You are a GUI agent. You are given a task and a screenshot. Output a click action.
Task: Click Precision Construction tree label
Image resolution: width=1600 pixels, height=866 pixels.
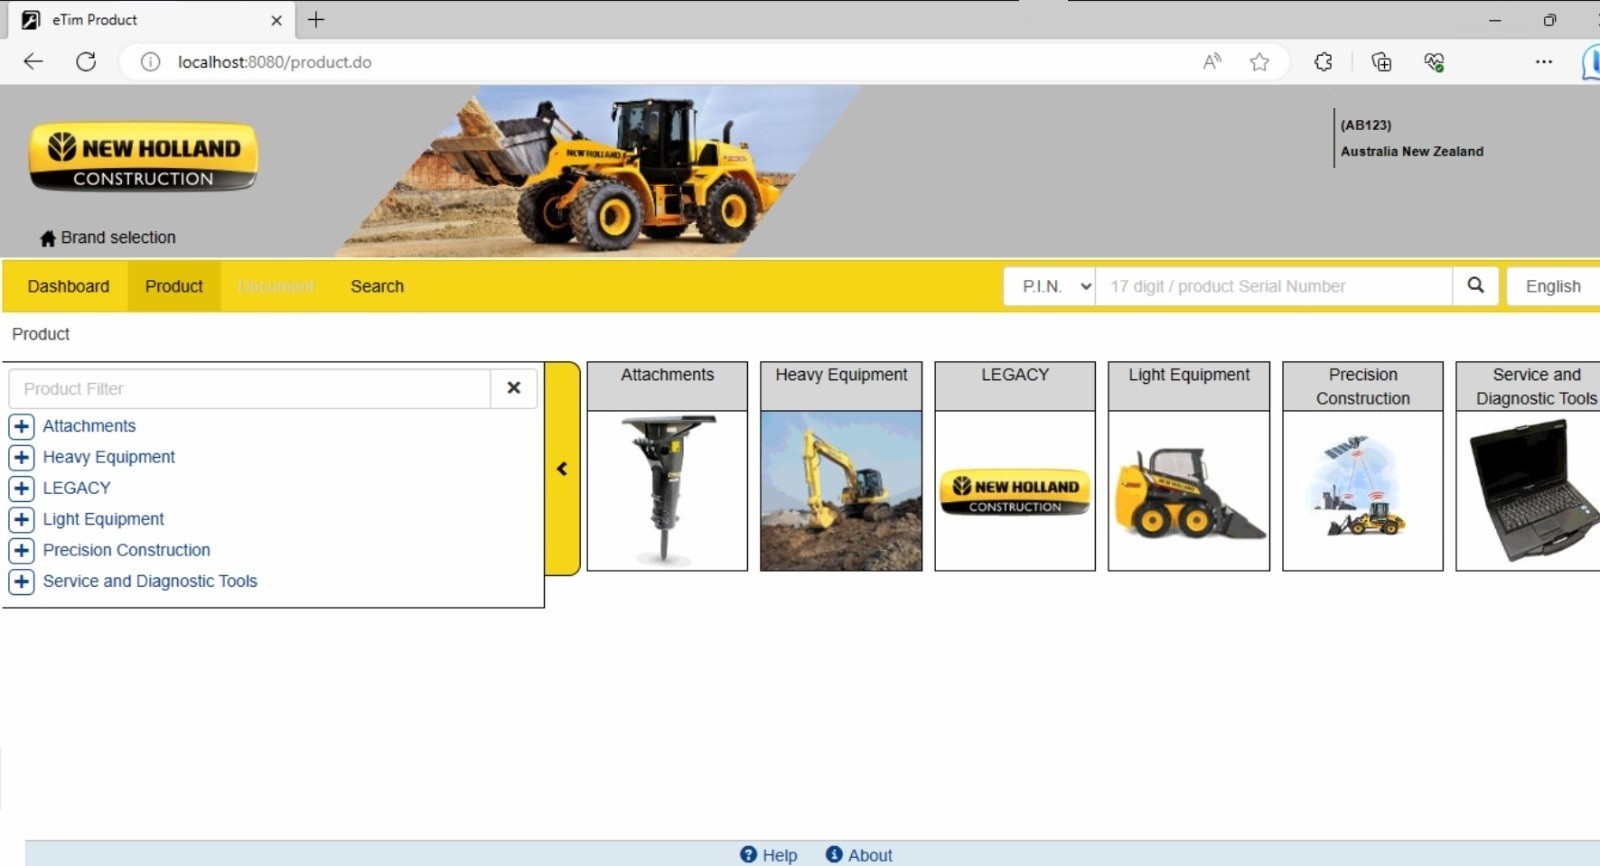(126, 550)
